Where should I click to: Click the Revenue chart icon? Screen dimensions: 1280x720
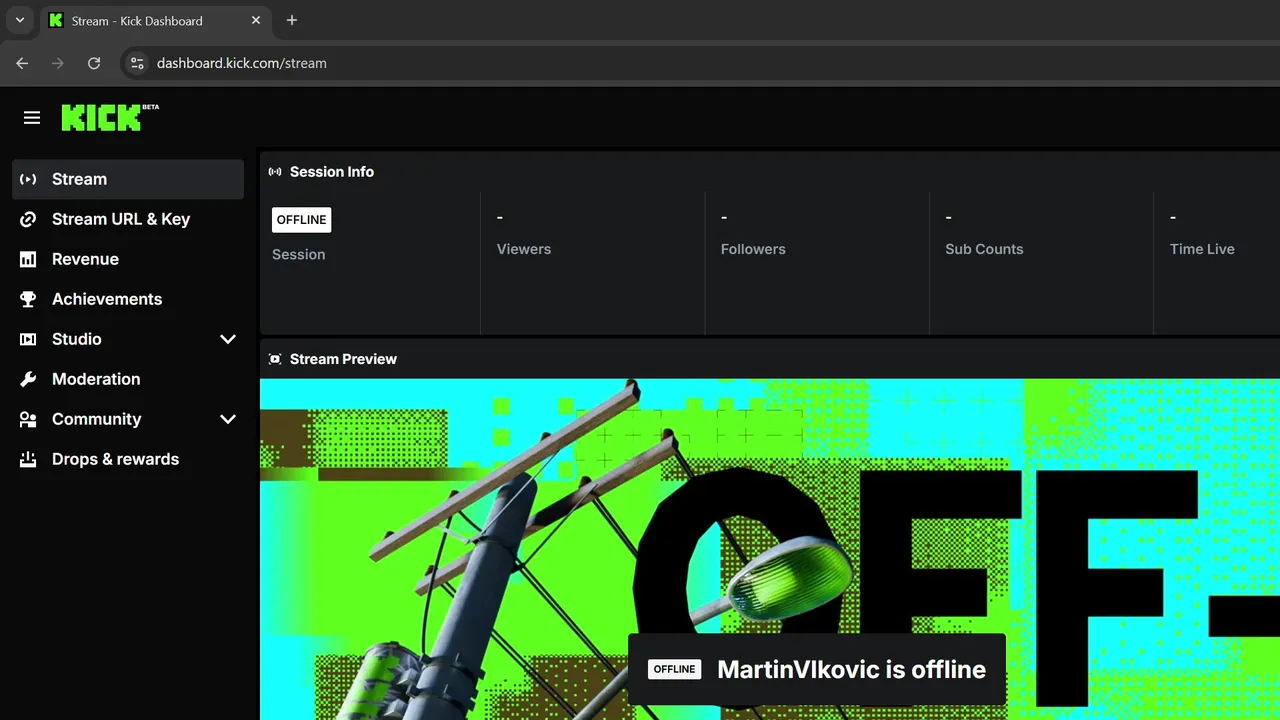point(28,259)
